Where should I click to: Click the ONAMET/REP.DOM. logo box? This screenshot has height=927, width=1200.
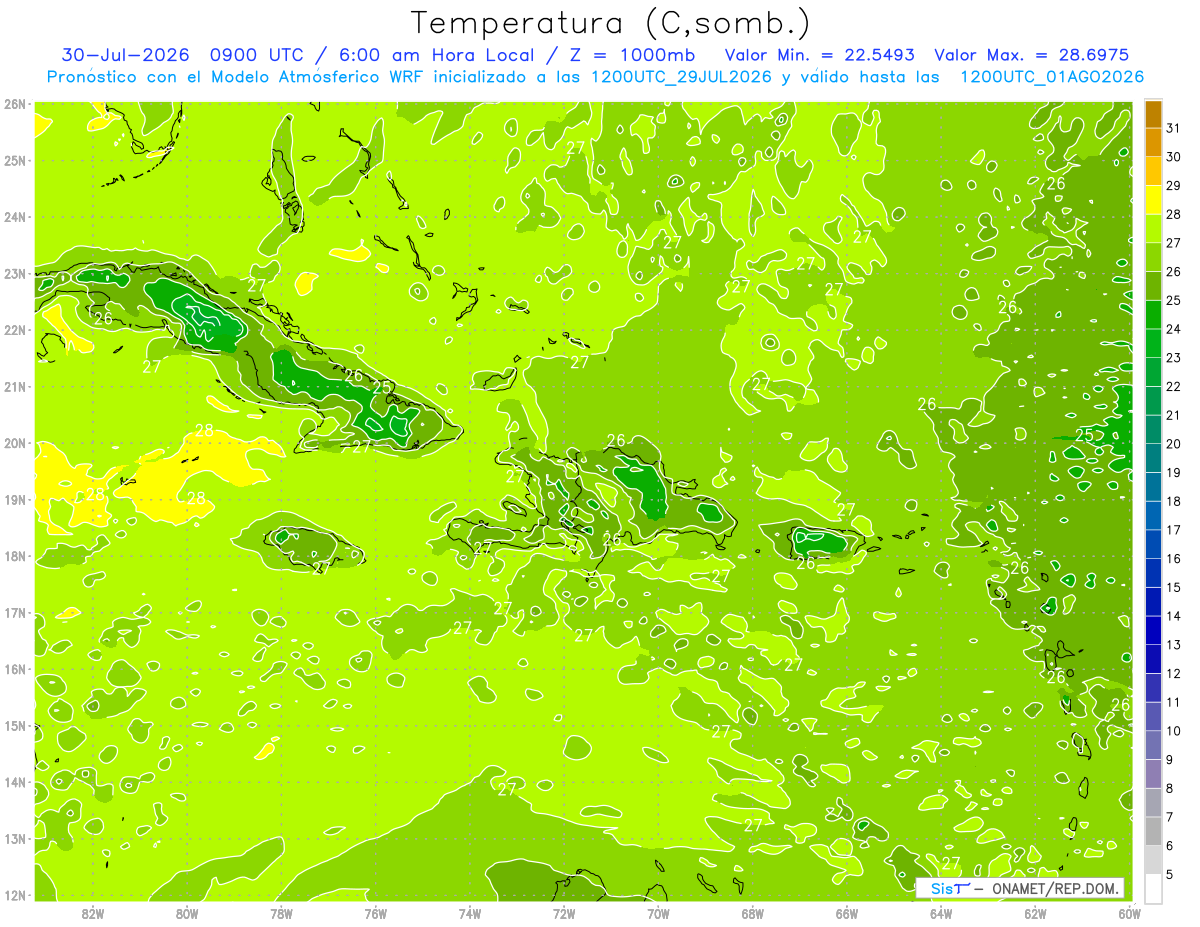[x=1019, y=888]
